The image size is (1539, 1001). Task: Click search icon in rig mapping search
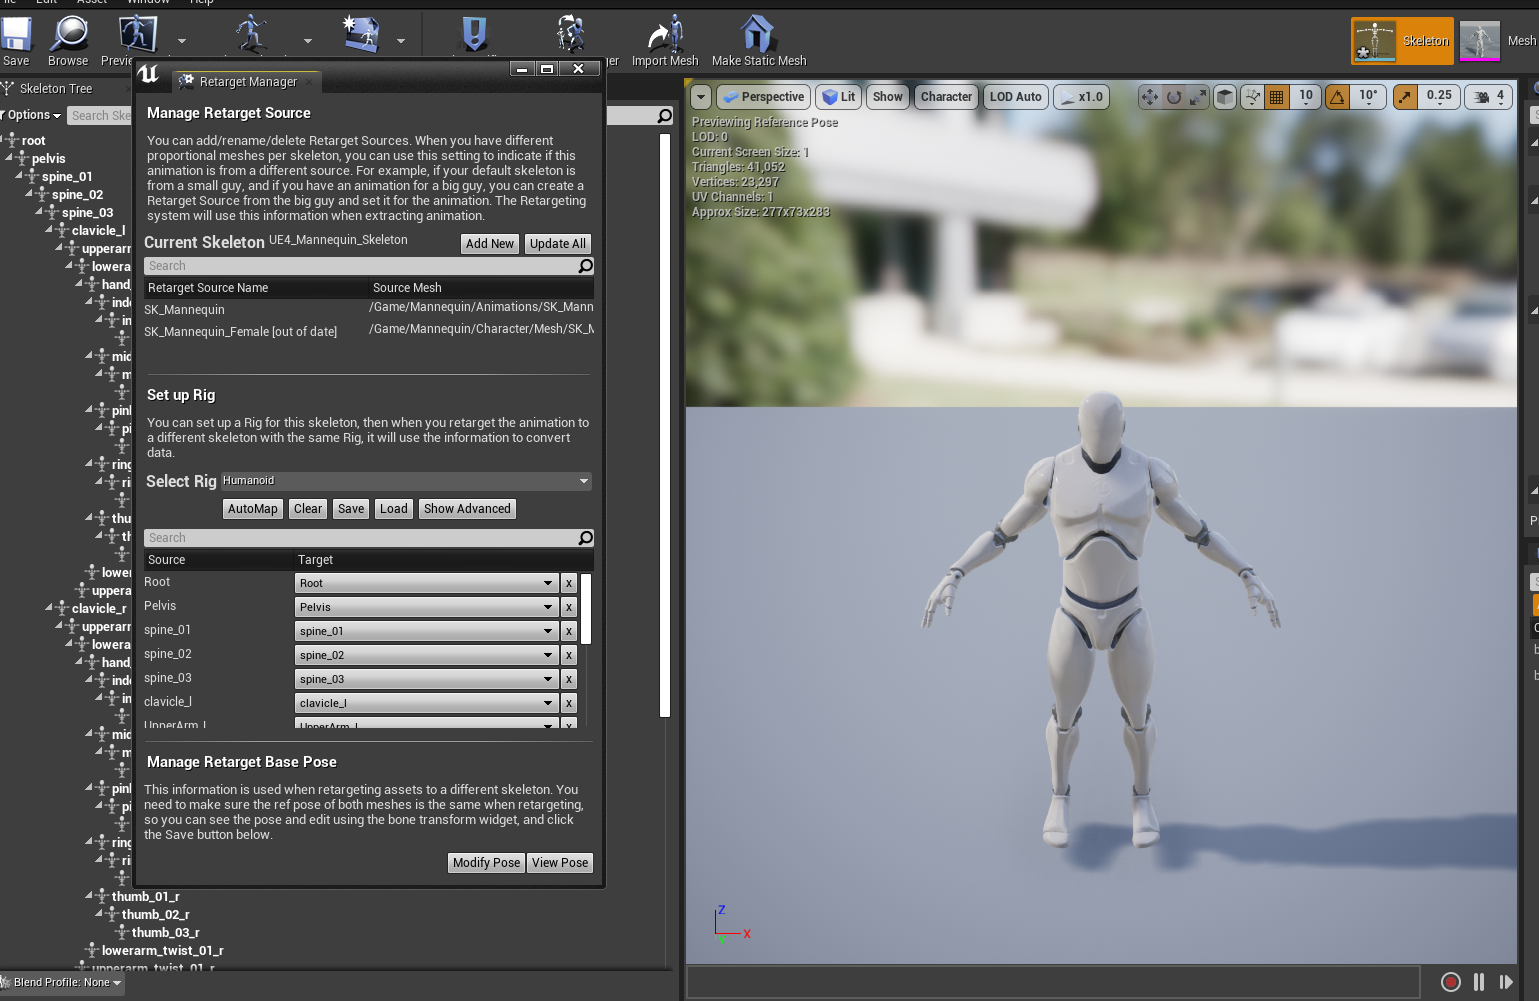(585, 538)
